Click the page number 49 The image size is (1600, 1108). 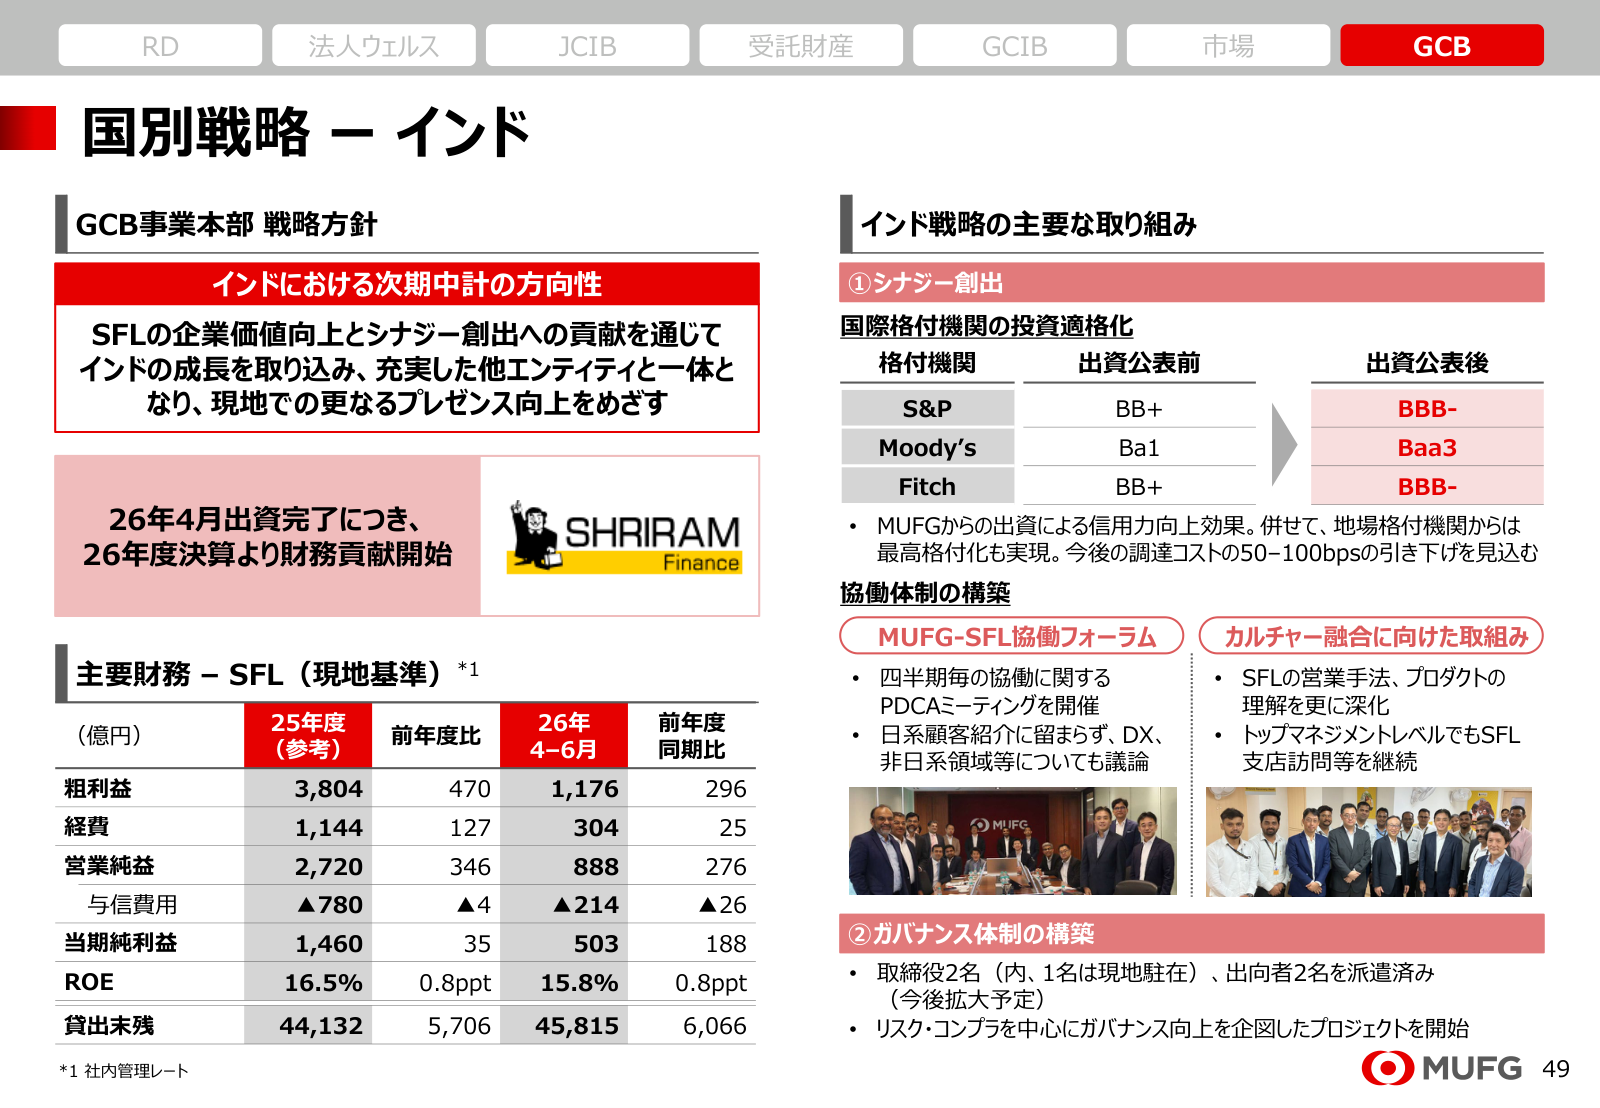coord(1556,1069)
